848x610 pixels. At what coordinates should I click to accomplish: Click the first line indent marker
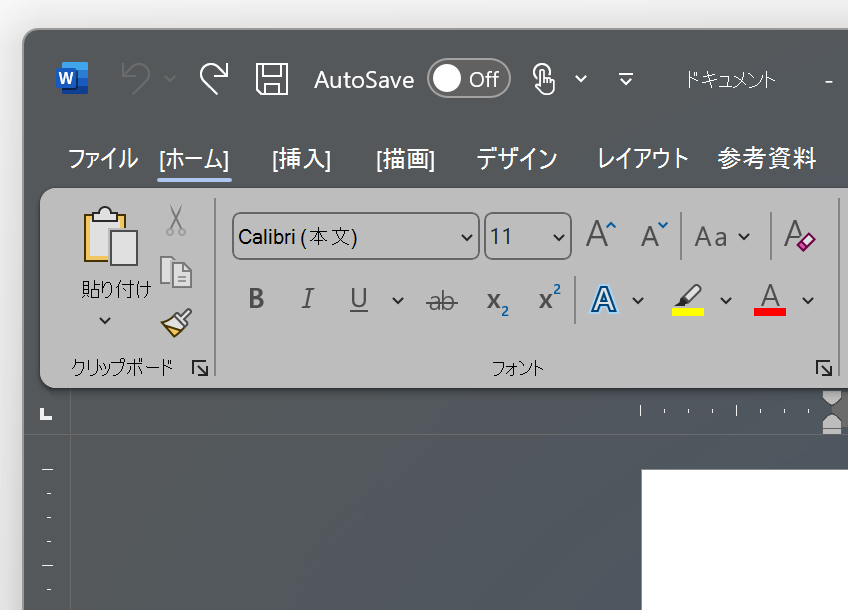(832, 398)
